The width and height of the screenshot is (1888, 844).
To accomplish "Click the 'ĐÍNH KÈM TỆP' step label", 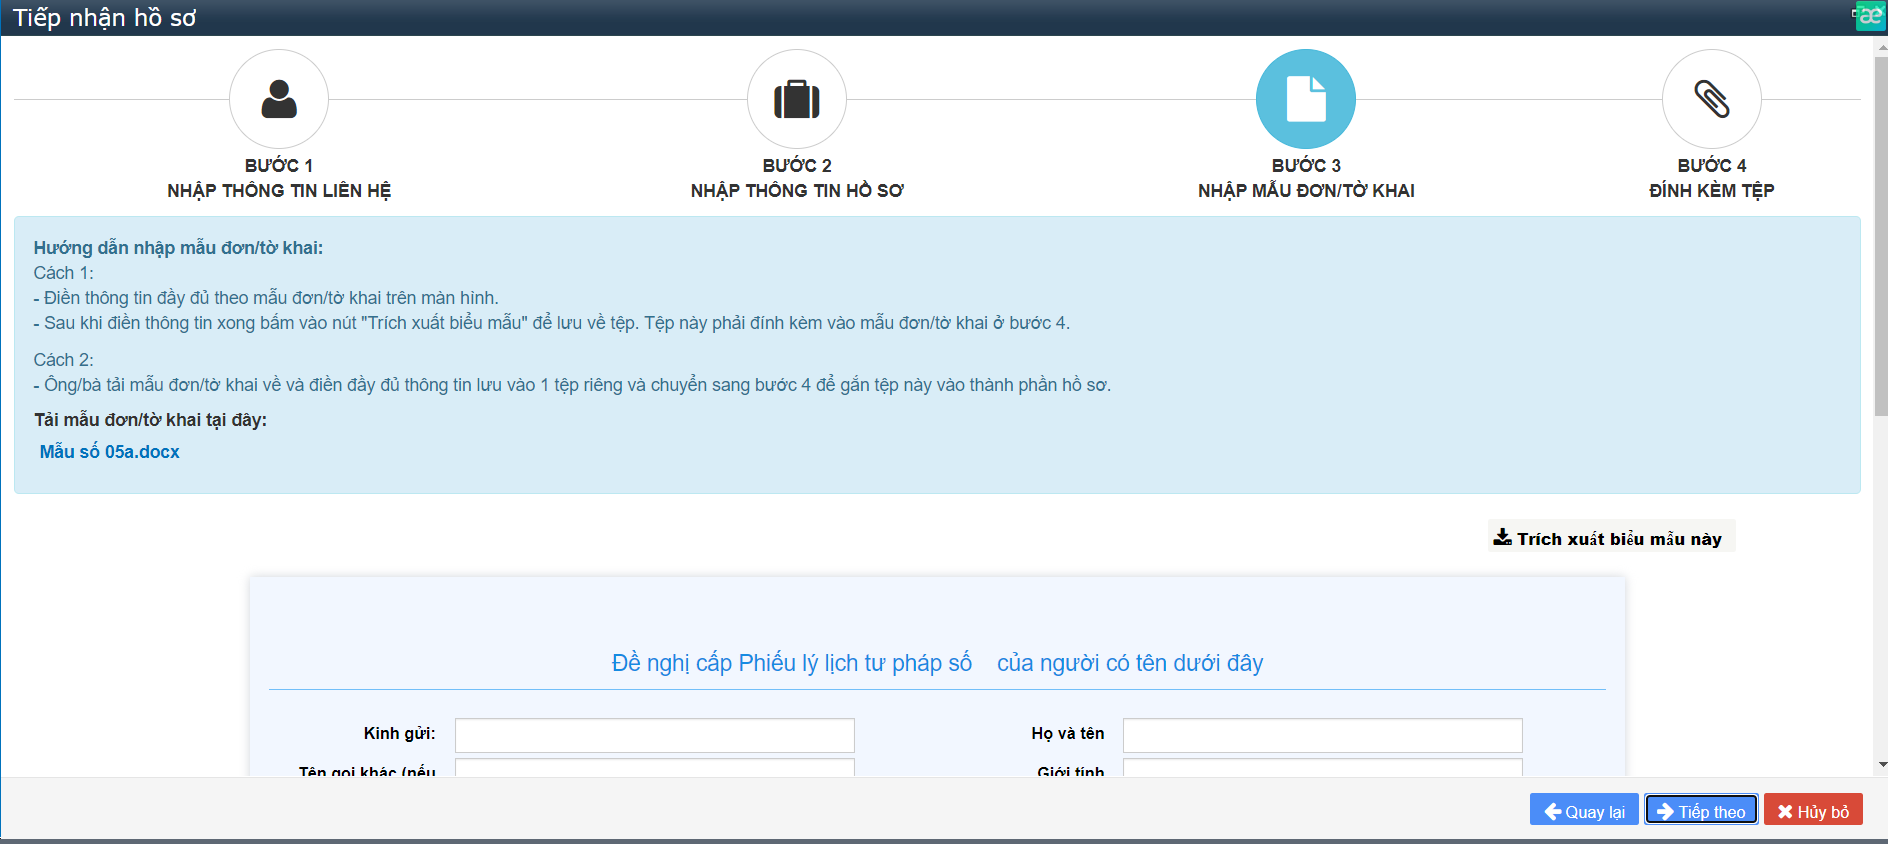I will tap(1711, 191).
